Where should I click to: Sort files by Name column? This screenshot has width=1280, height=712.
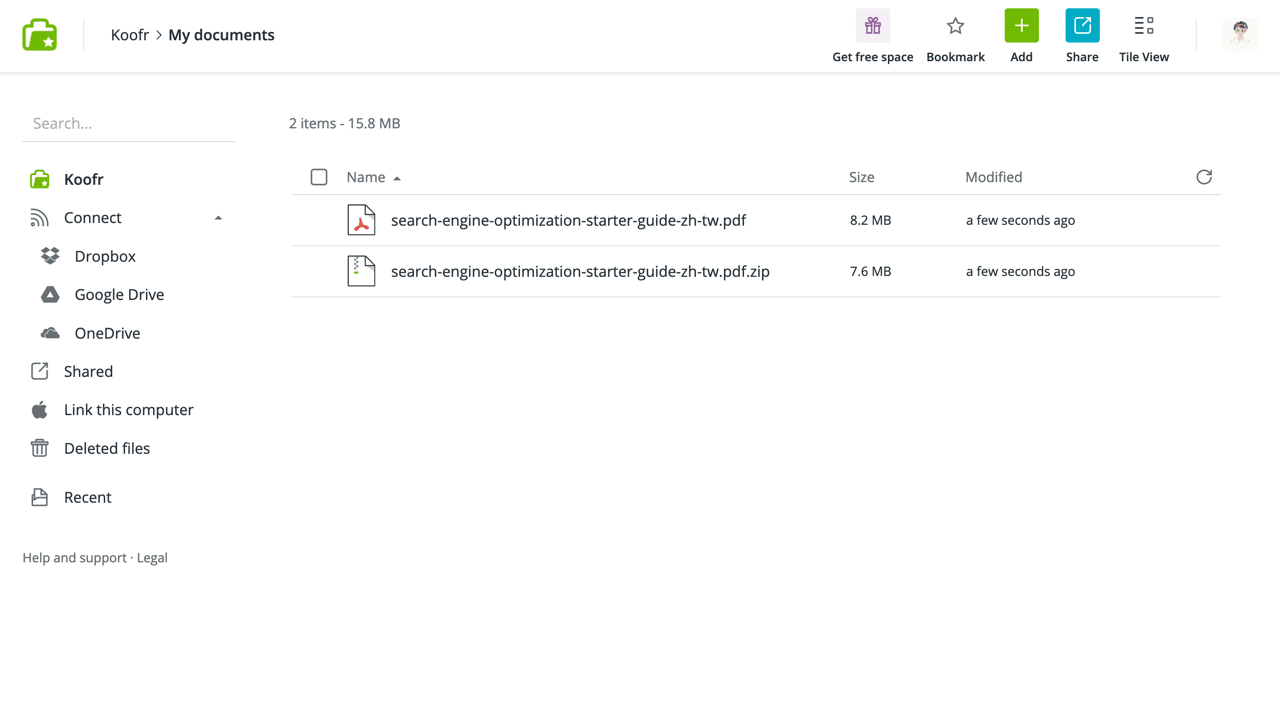tap(366, 177)
